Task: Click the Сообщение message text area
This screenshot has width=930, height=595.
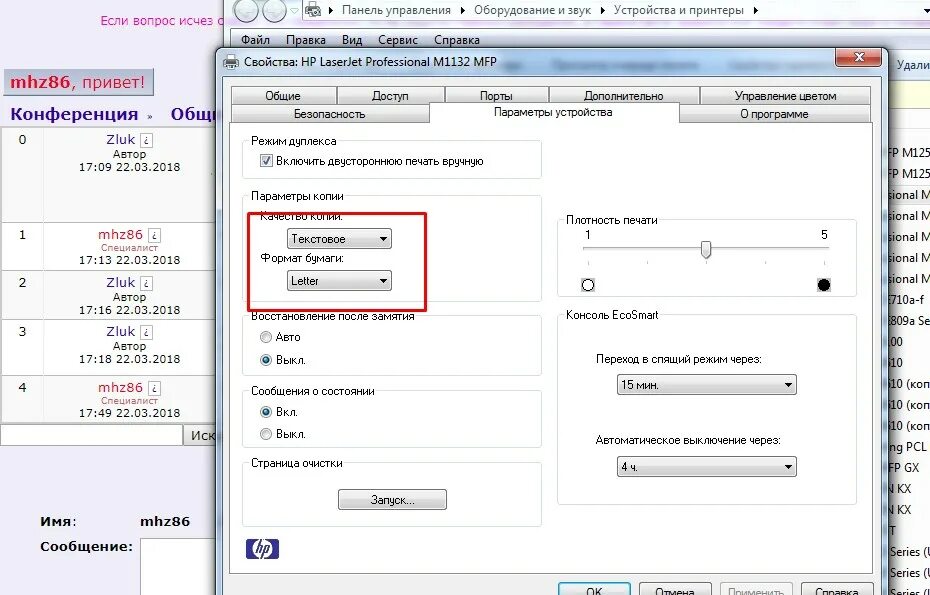Action: [x=178, y=567]
